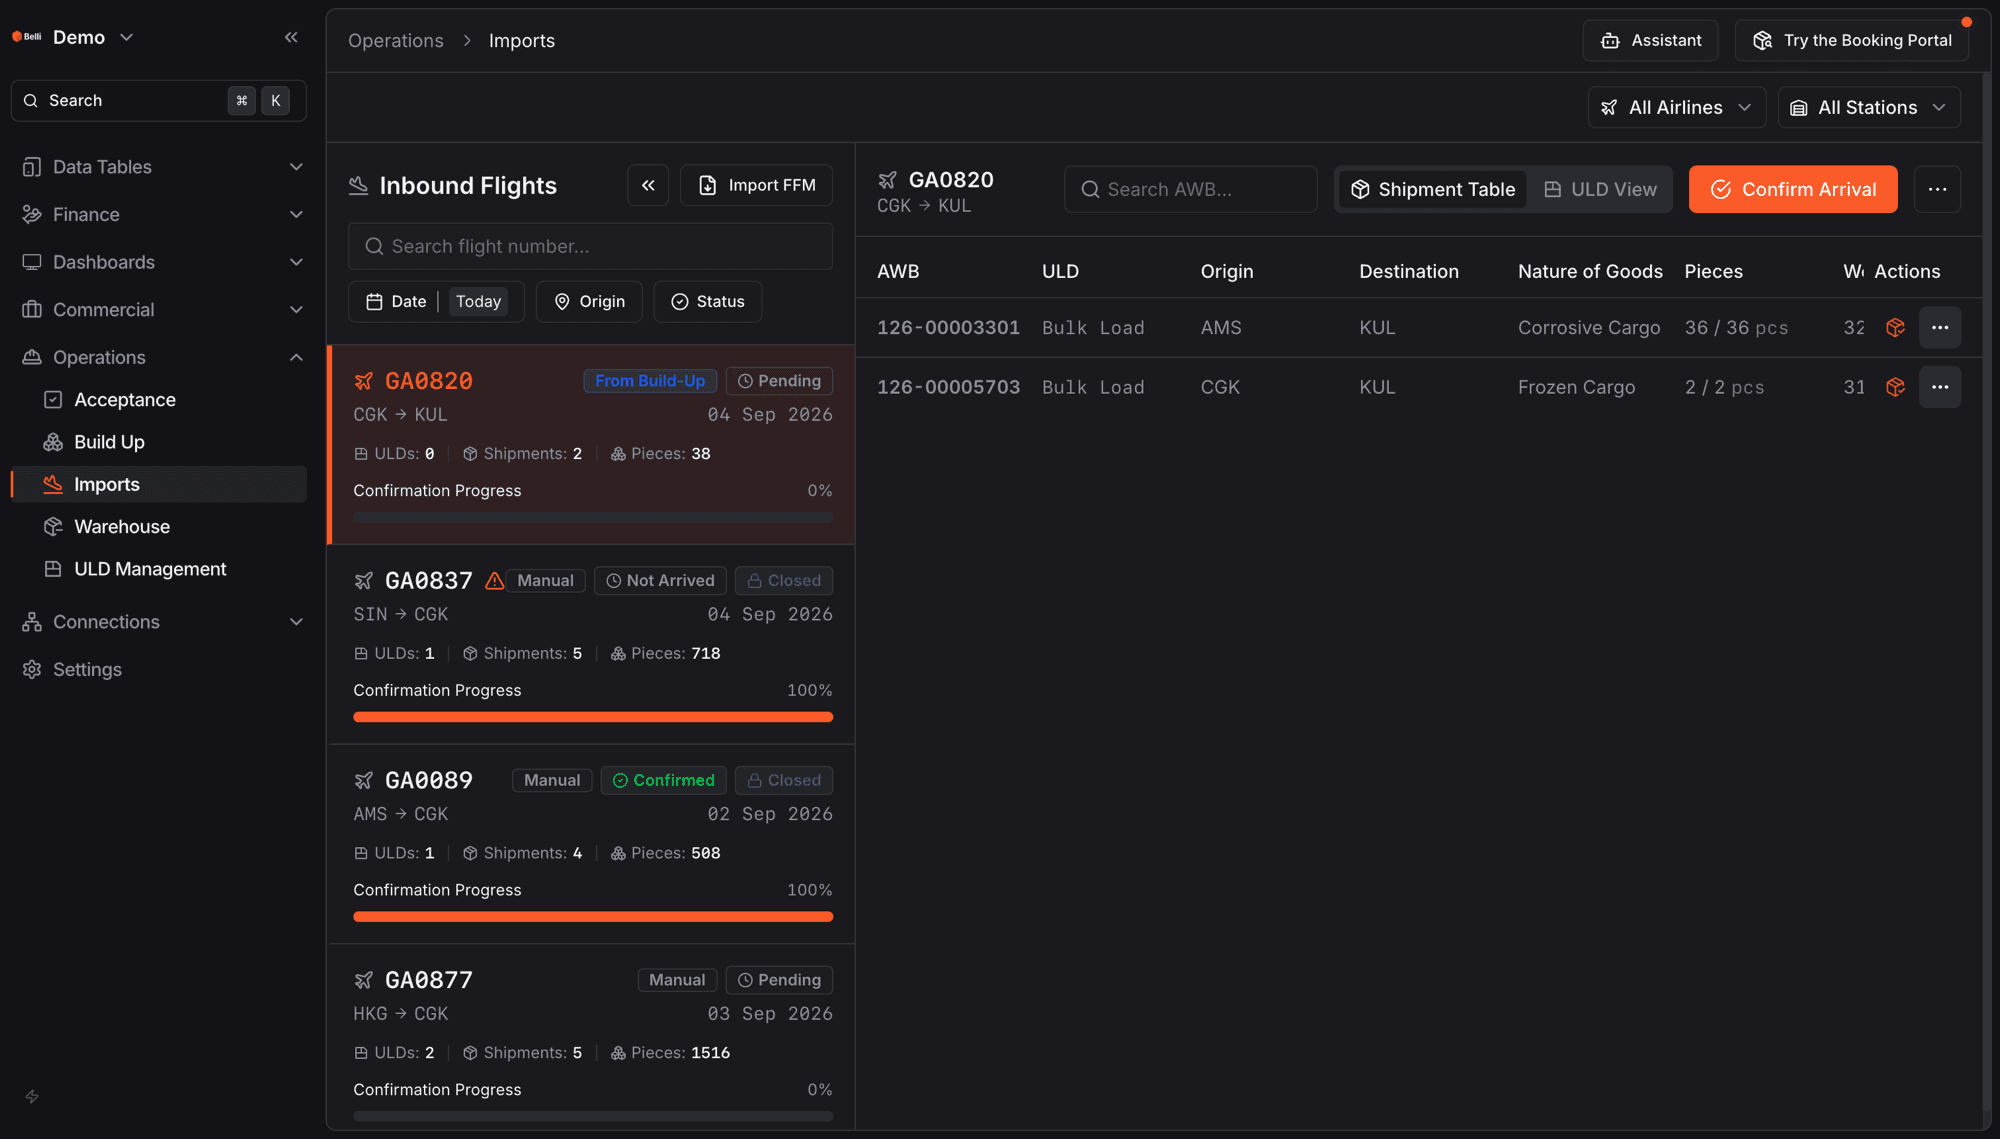
Task: Click AWB number 126-00003301
Action: (948, 328)
